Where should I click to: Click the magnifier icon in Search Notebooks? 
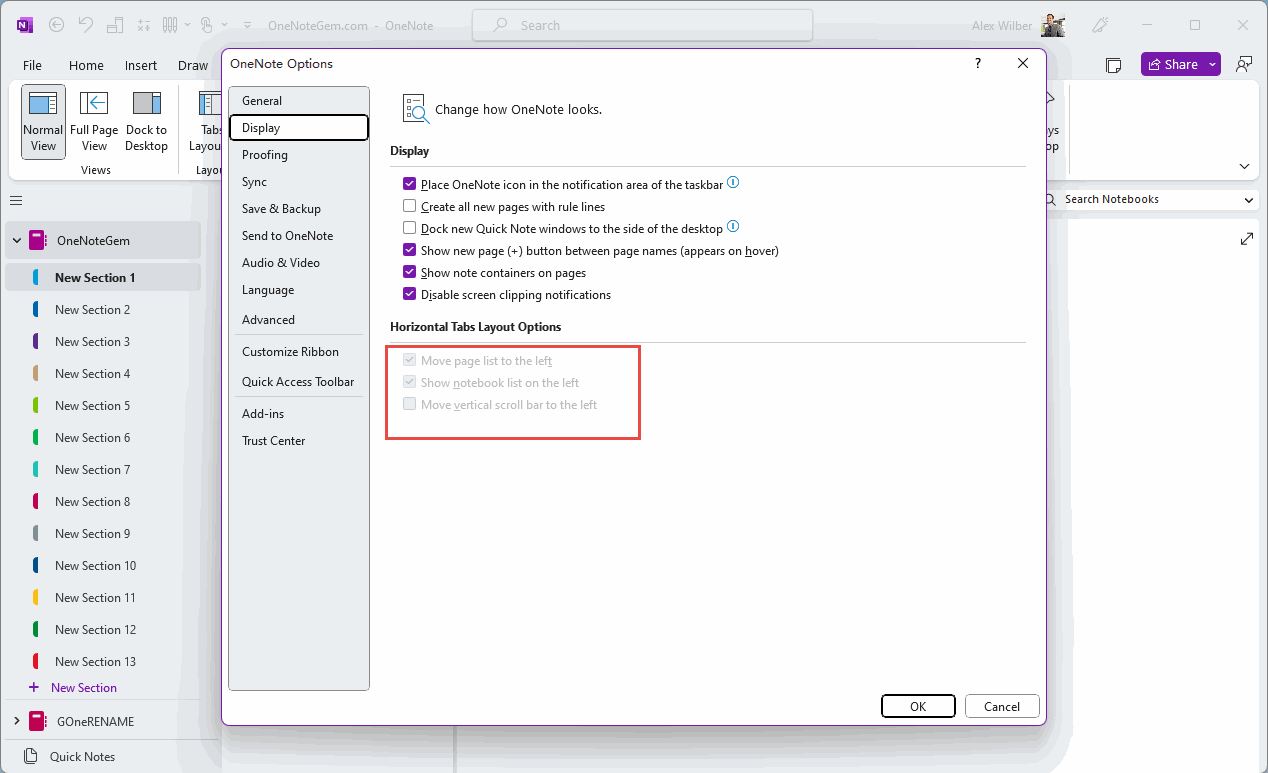click(1050, 200)
